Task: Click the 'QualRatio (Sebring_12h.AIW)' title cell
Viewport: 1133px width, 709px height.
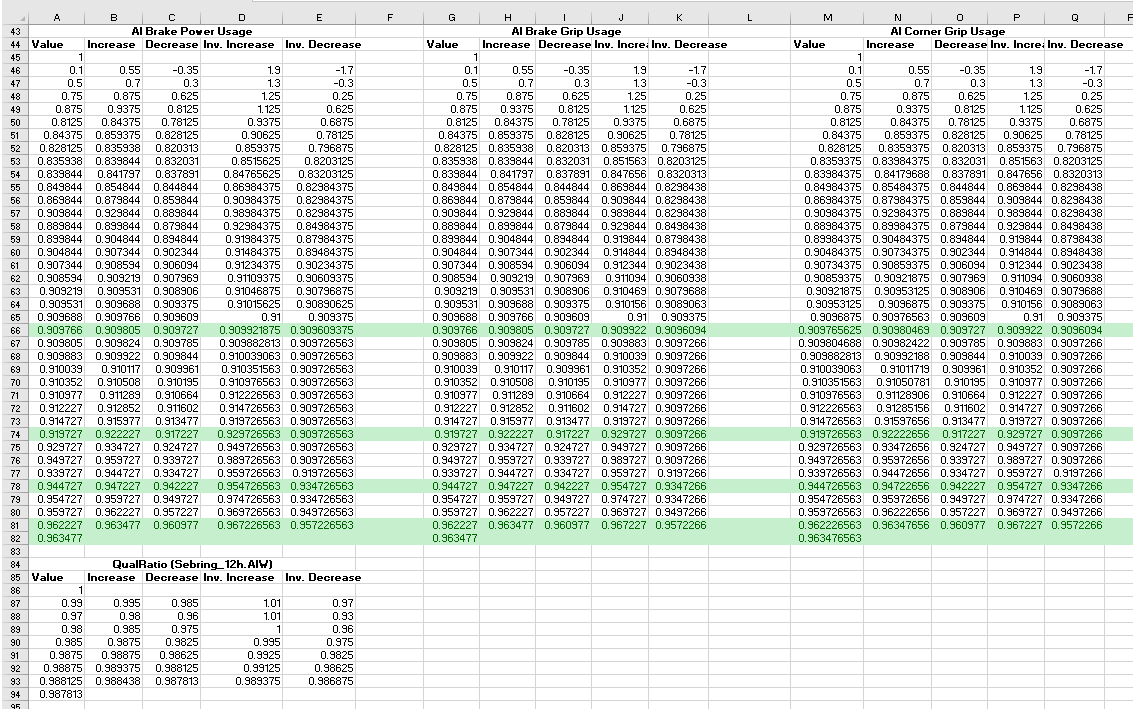Action: tap(192, 564)
